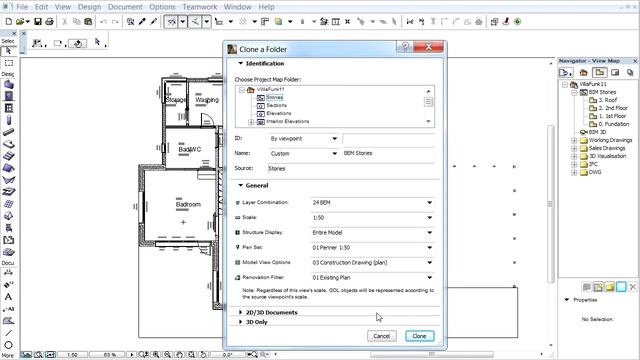
Task: Select Sections in Project Map folder list
Action: pos(276,105)
